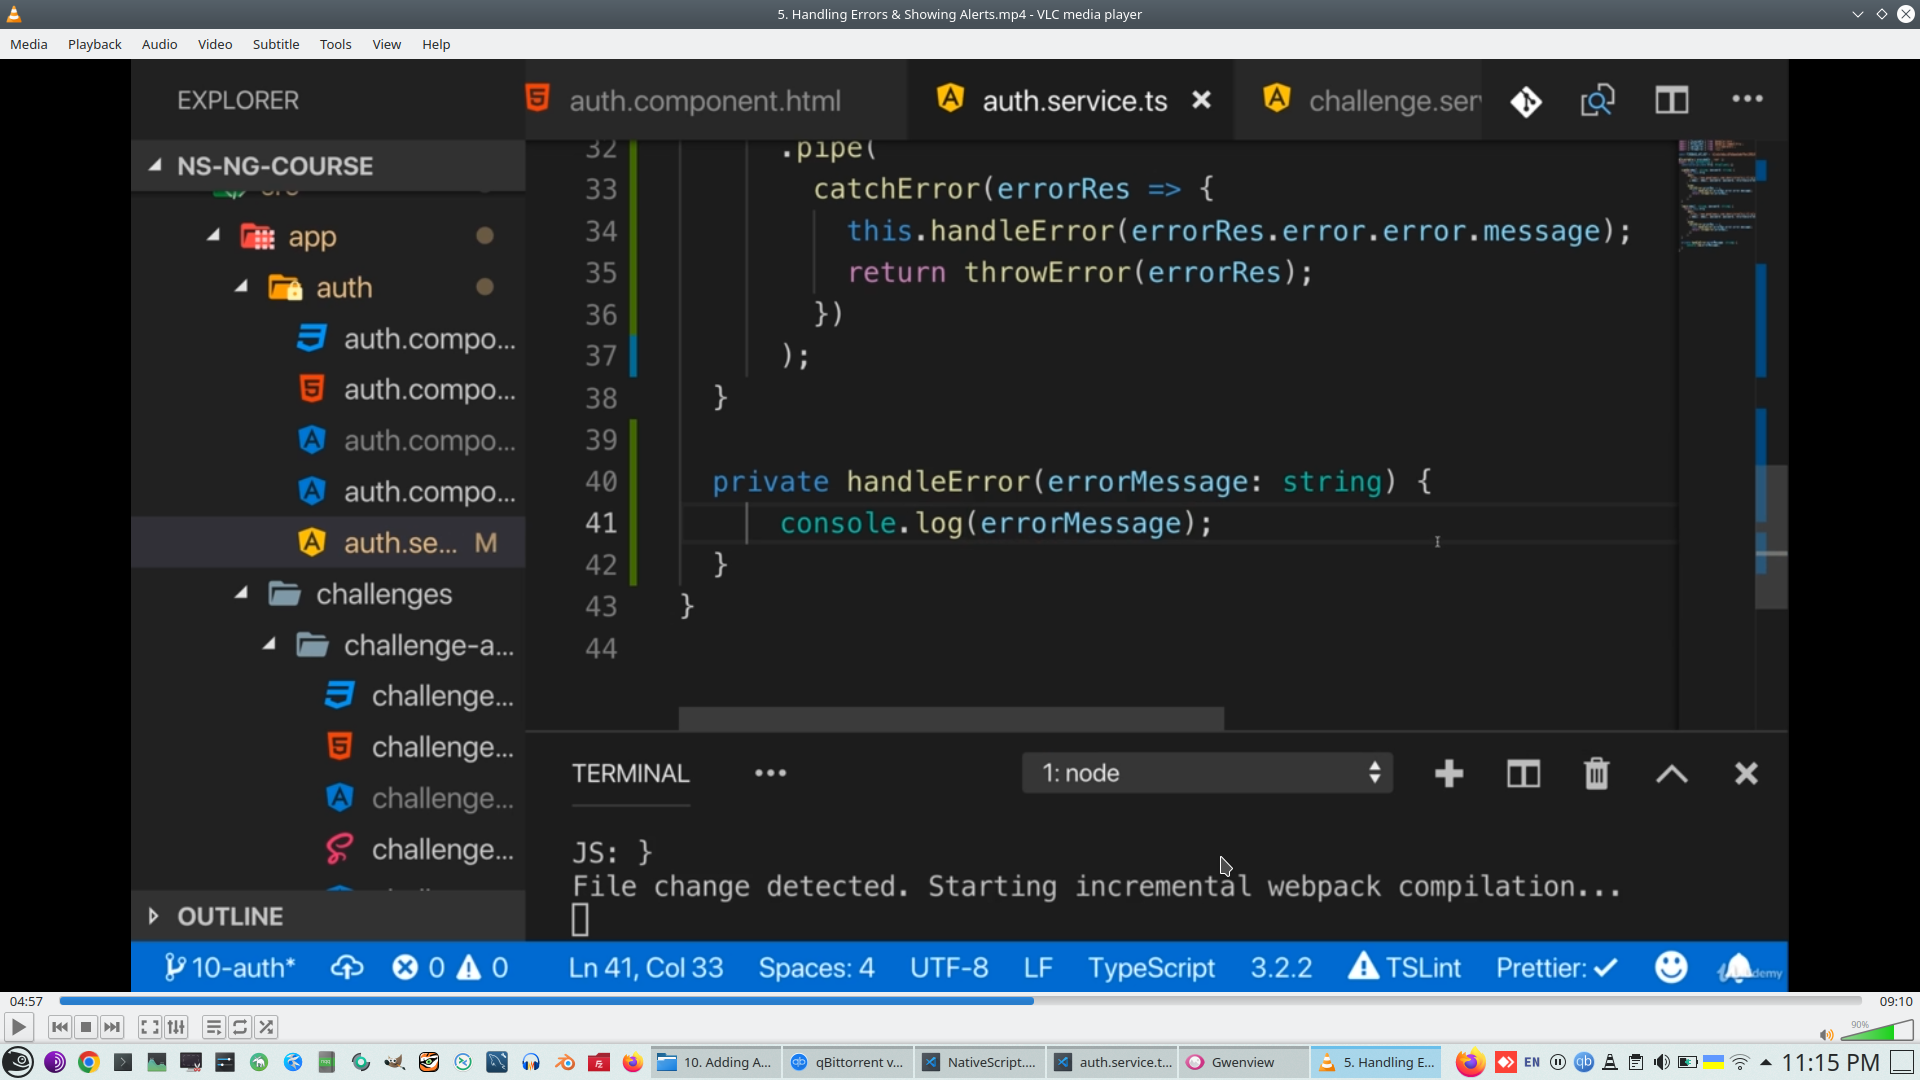The image size is (1920, 1080).
Task: Click the total duration label 09:10
Action: [x=1895, y=1001]
